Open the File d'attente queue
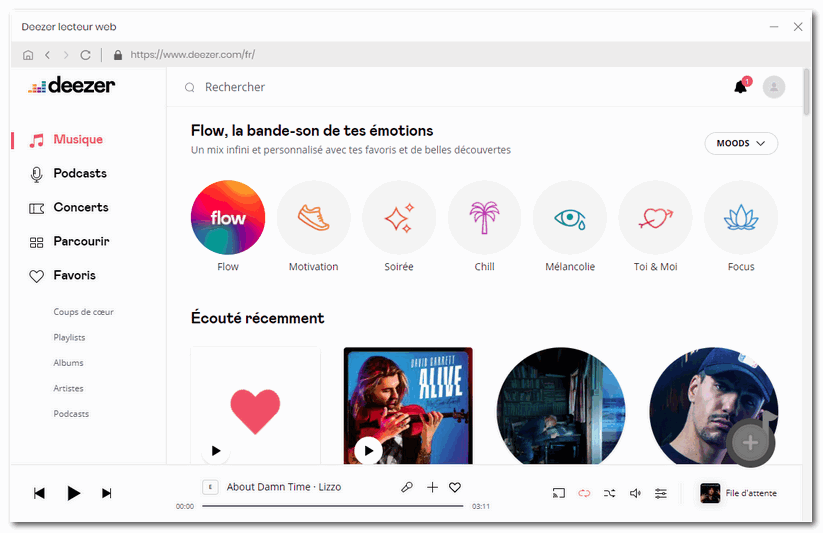The image size is (823, 533). coord(738,493)
